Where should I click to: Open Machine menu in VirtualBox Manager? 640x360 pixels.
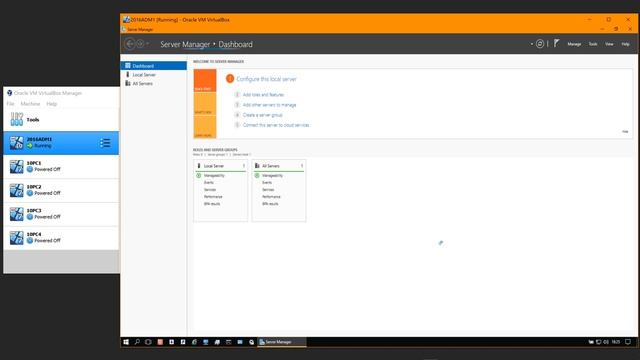tap(30, 104)
